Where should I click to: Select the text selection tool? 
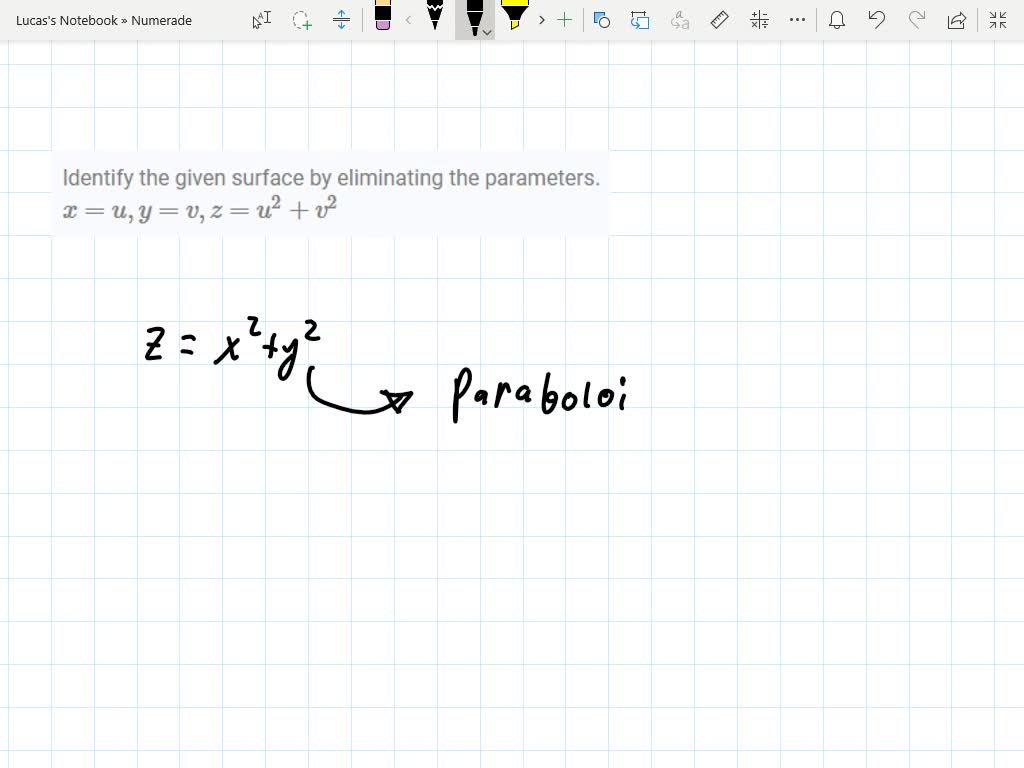click(x=260, y=20)
